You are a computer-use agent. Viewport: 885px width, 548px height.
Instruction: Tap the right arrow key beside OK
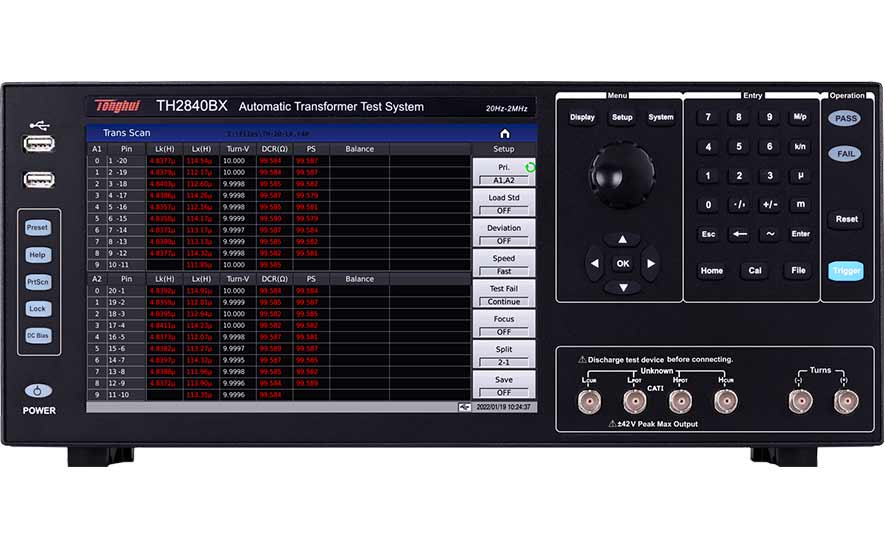coord(651,264)
